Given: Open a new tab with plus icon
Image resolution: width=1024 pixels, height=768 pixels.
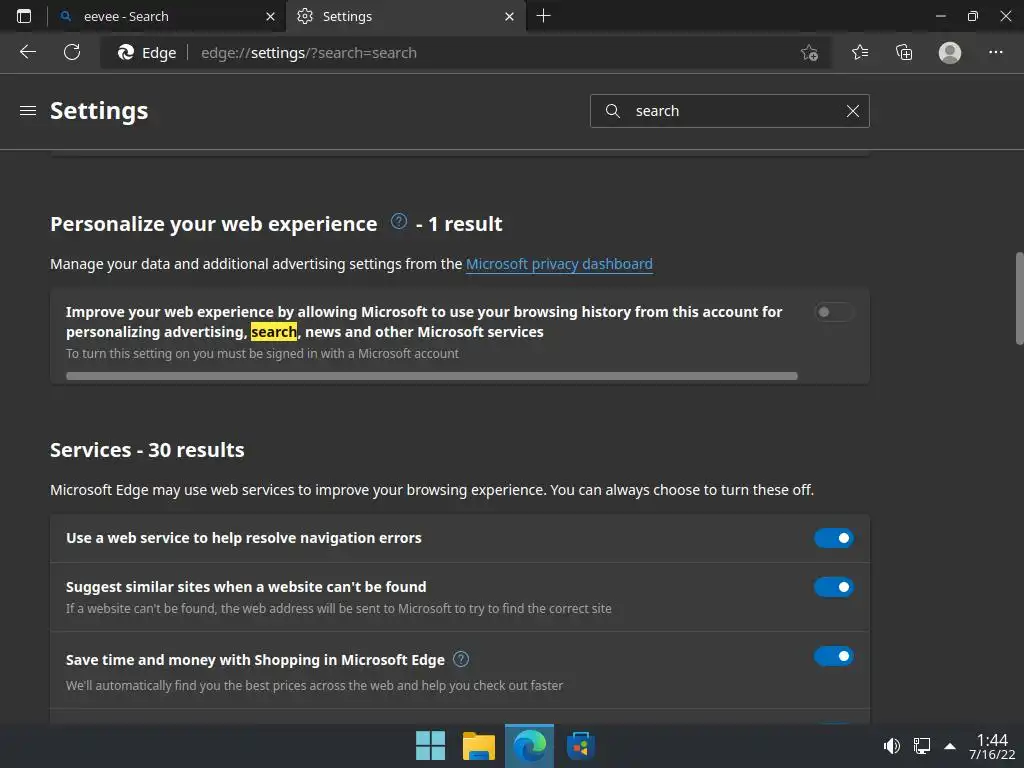Looking at the screenshot, I should (x=543, y=16).
